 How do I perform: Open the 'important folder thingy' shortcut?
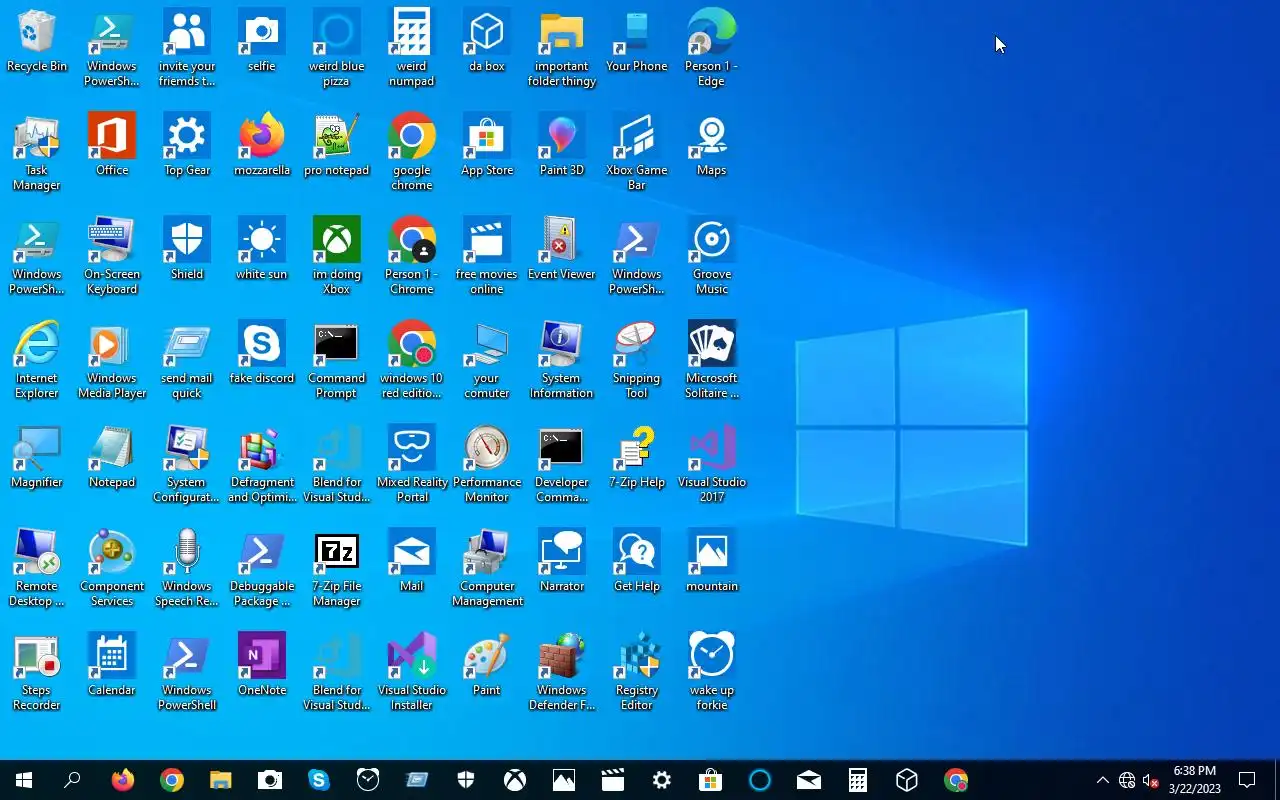click(x=562, y=48)
